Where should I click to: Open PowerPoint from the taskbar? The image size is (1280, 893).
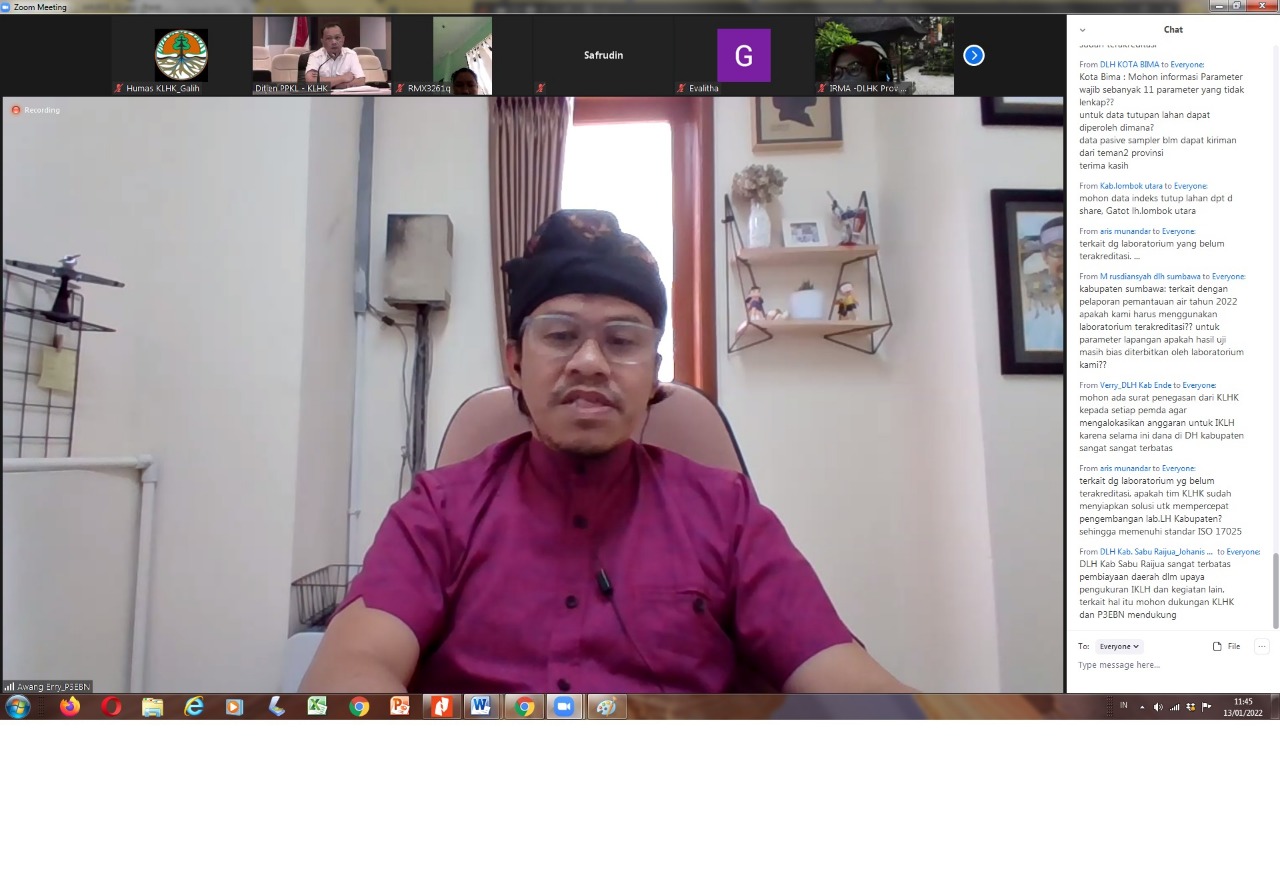click(x=400, y=707)
